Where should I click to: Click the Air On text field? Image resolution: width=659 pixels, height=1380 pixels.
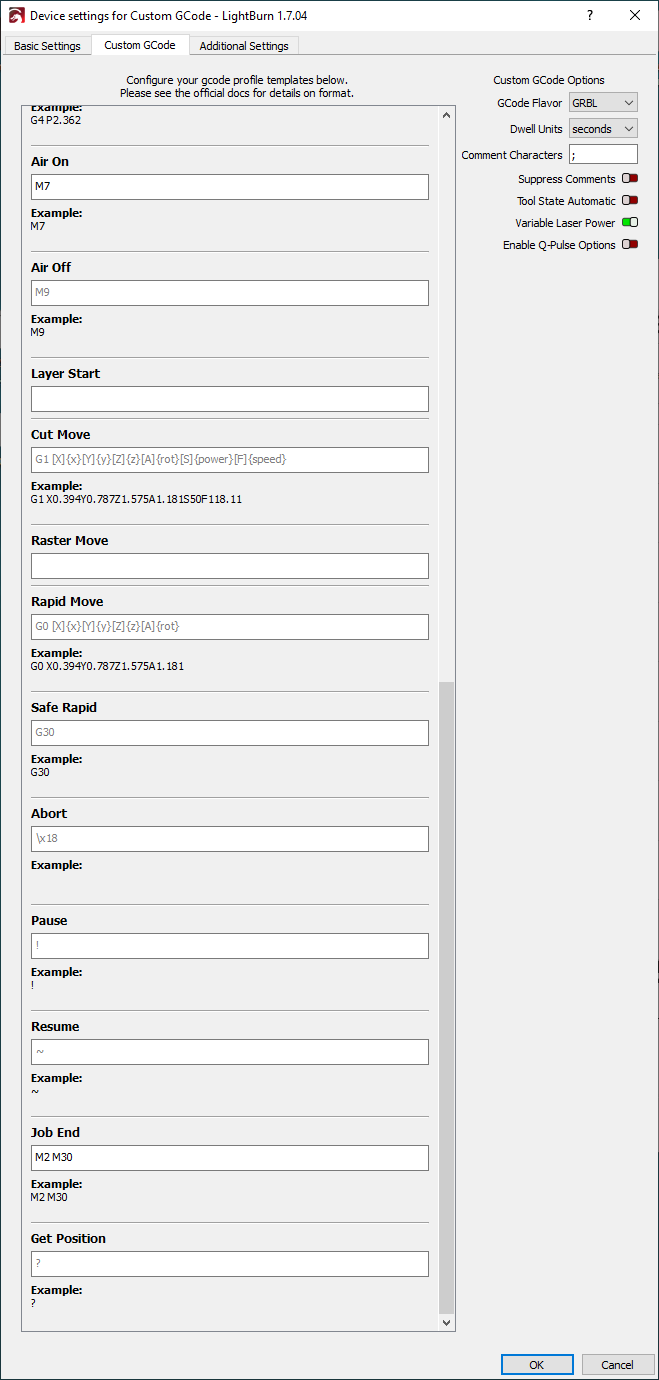click(230, 187)
